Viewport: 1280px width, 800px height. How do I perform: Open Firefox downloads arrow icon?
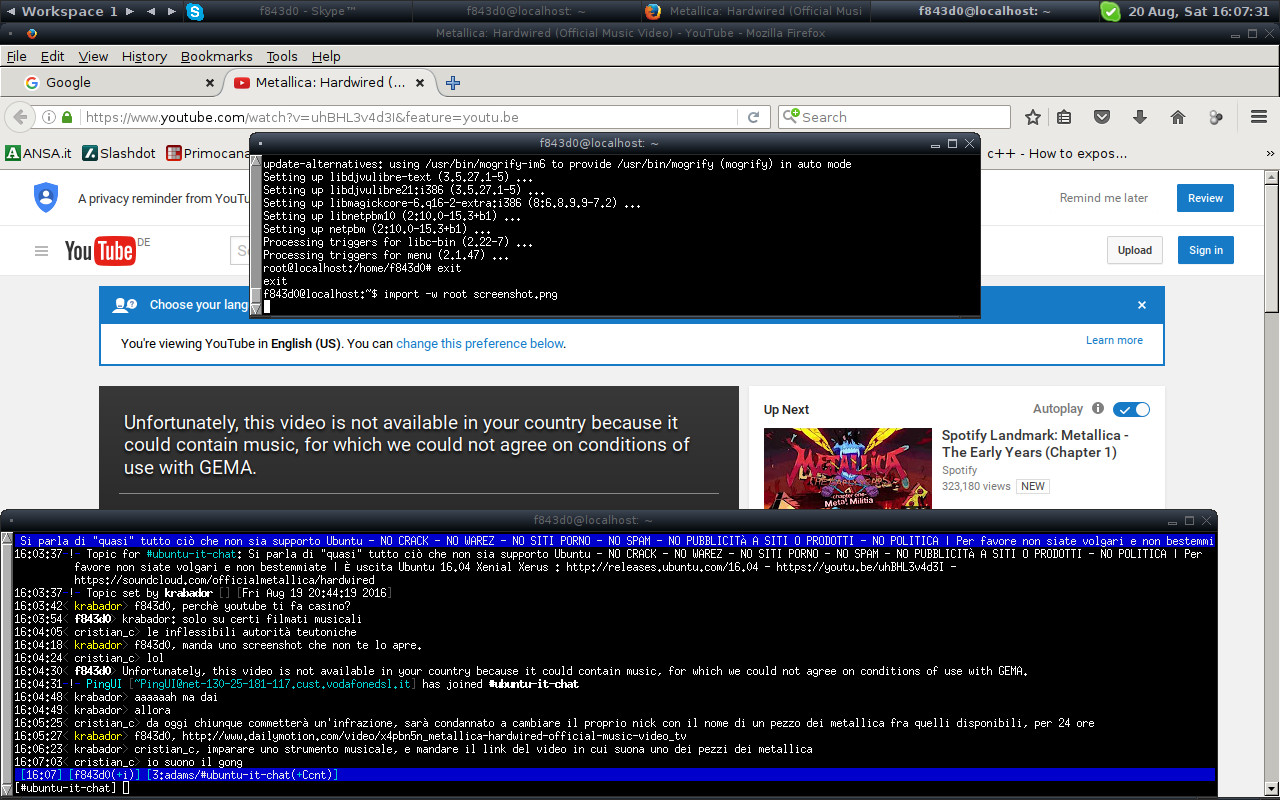tap(1140, 117)
